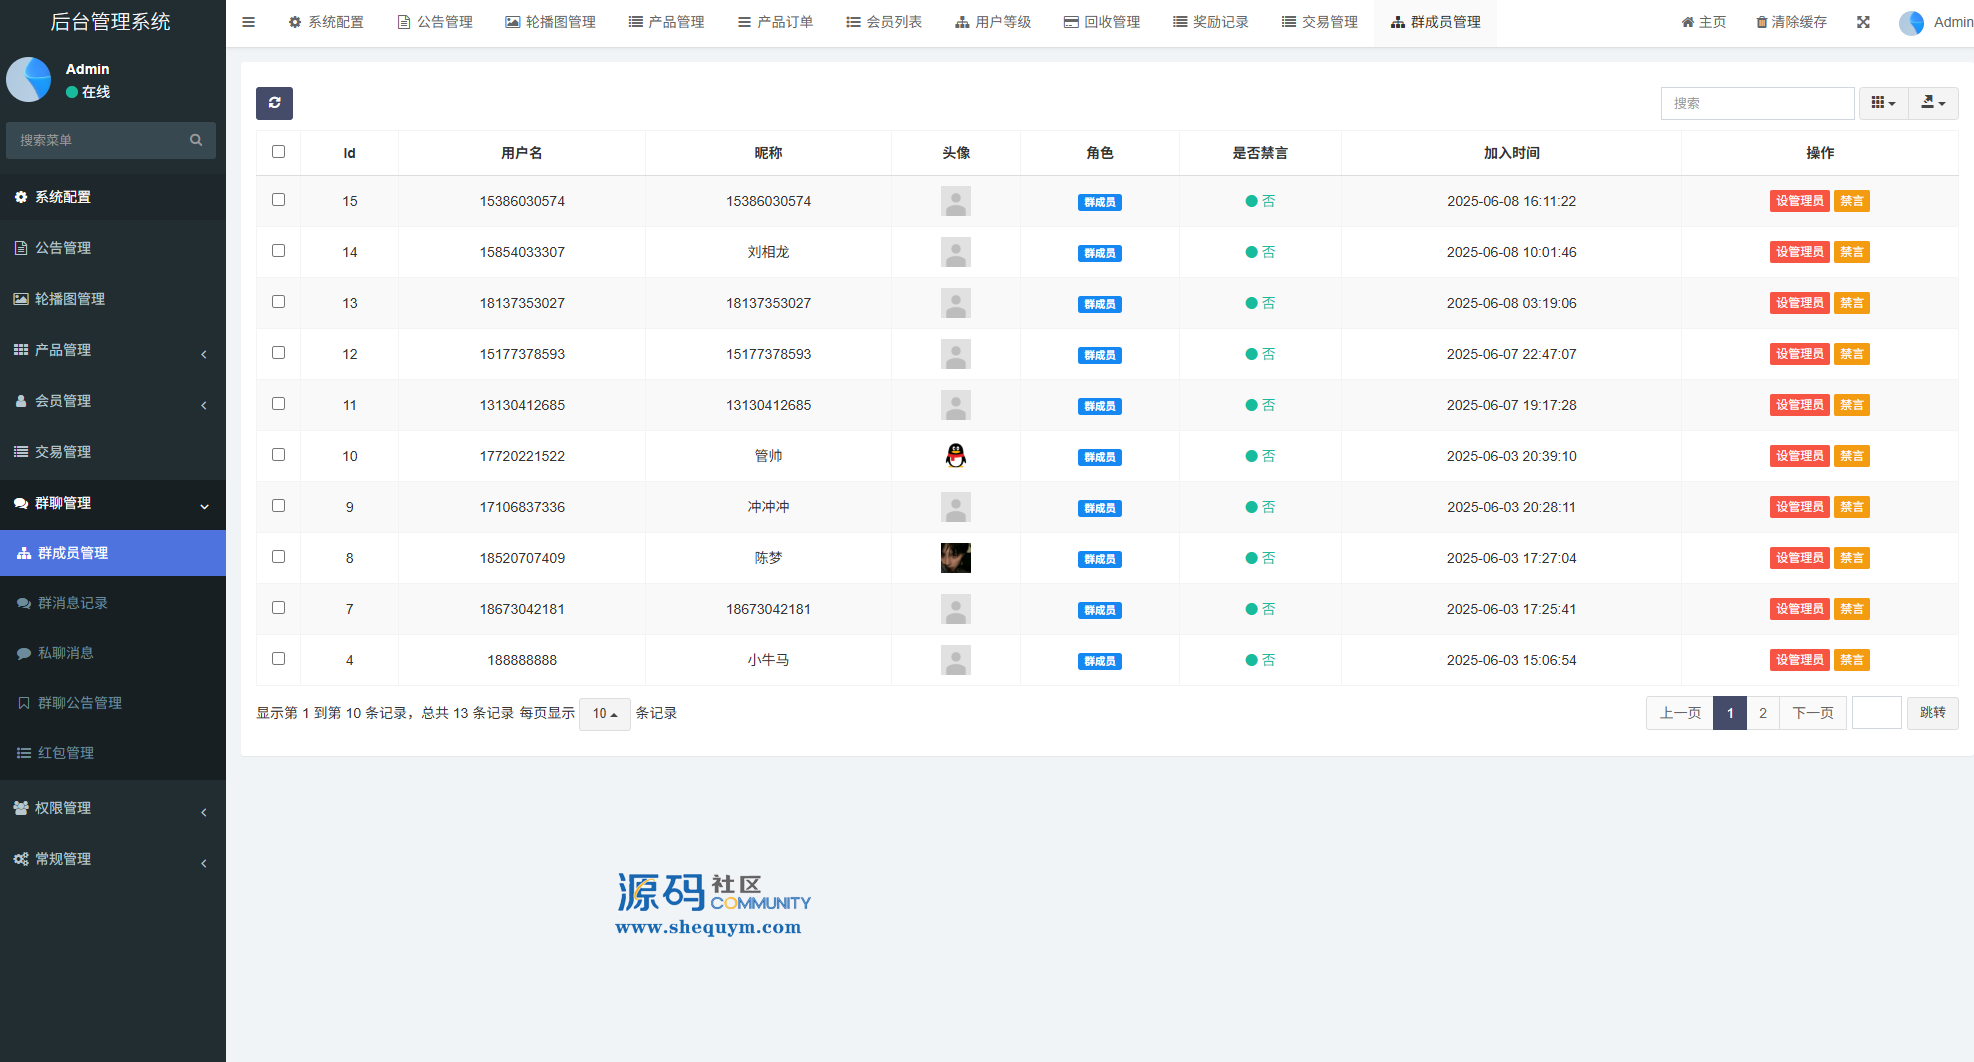This screenshot has height=1062, width=1974.
Task: Tick the checkbox for user 陈梦
Action: point(278,557)
